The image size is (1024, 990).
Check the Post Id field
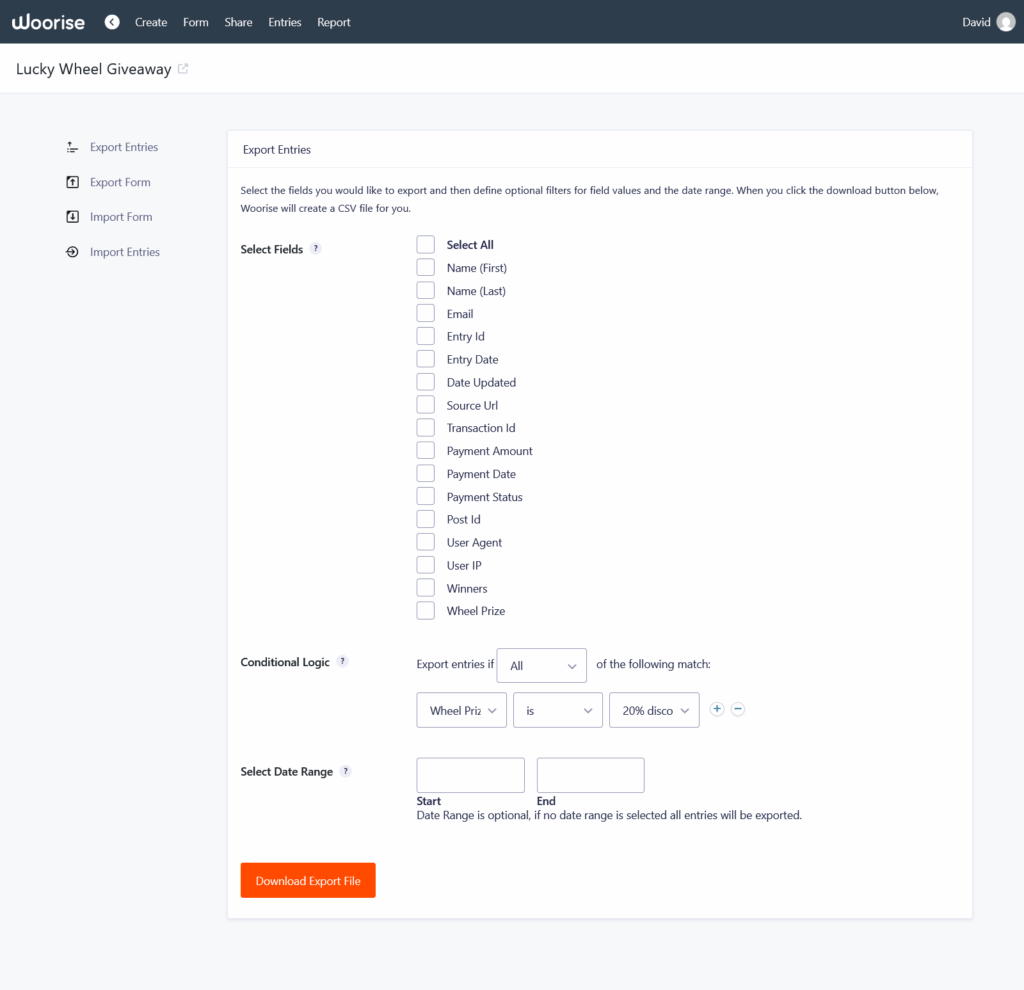tap(426, 519)
